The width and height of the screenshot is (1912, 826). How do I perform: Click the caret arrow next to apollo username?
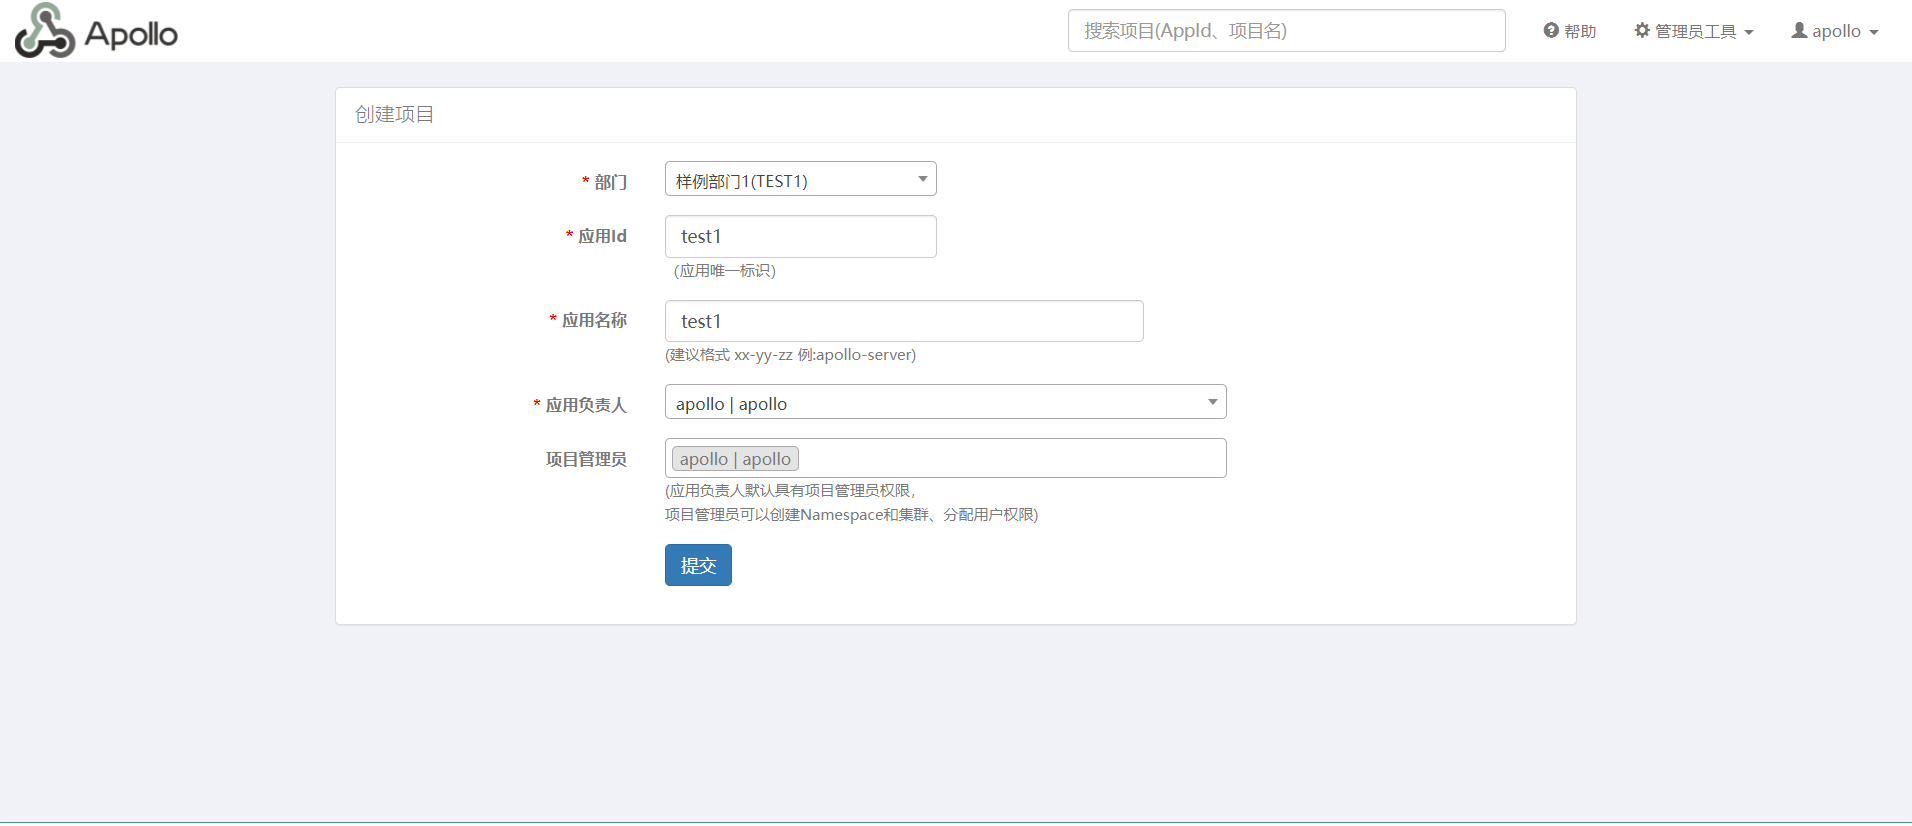pyautogui.click(x=1873, y=32)
